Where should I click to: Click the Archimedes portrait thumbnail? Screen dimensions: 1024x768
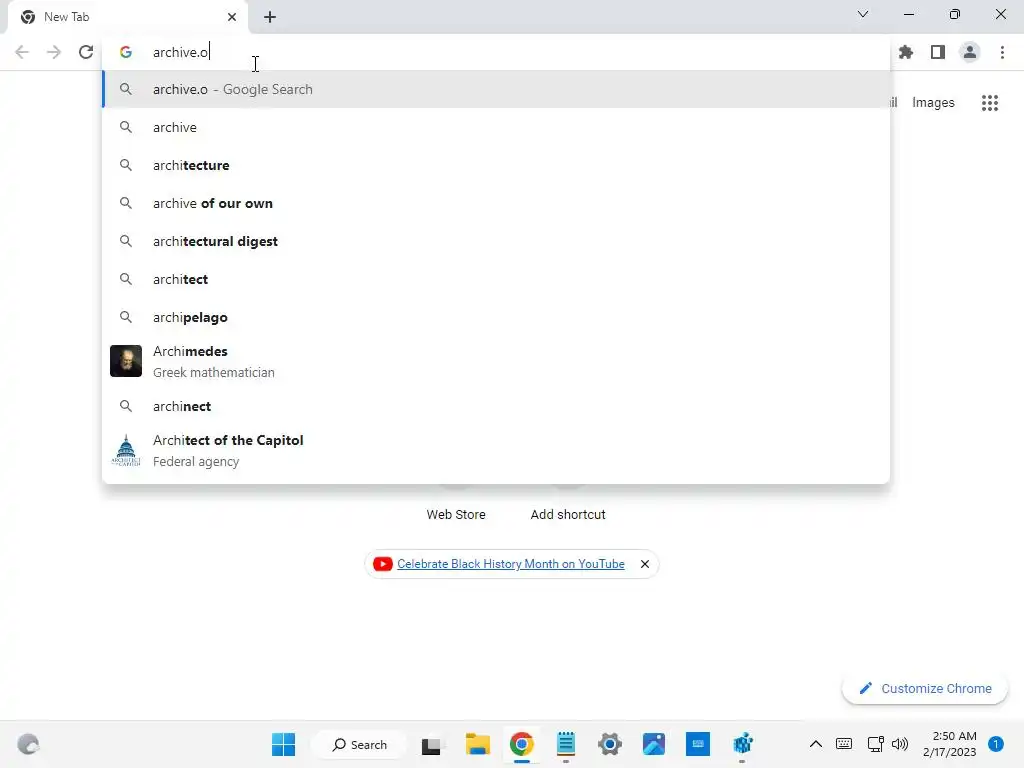[126, 361]
